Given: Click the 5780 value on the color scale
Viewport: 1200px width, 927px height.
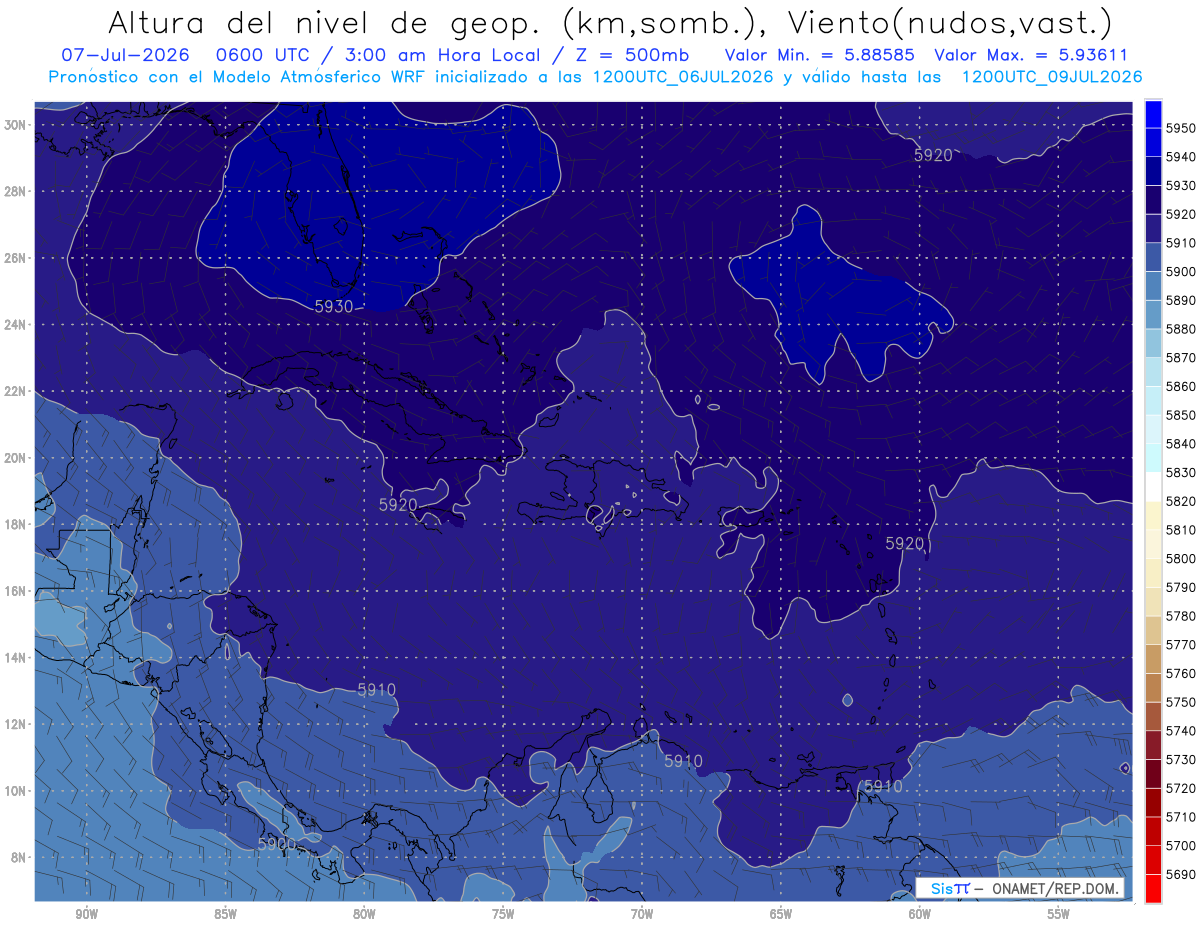Looking at the screenshot, I should 1181,616.
